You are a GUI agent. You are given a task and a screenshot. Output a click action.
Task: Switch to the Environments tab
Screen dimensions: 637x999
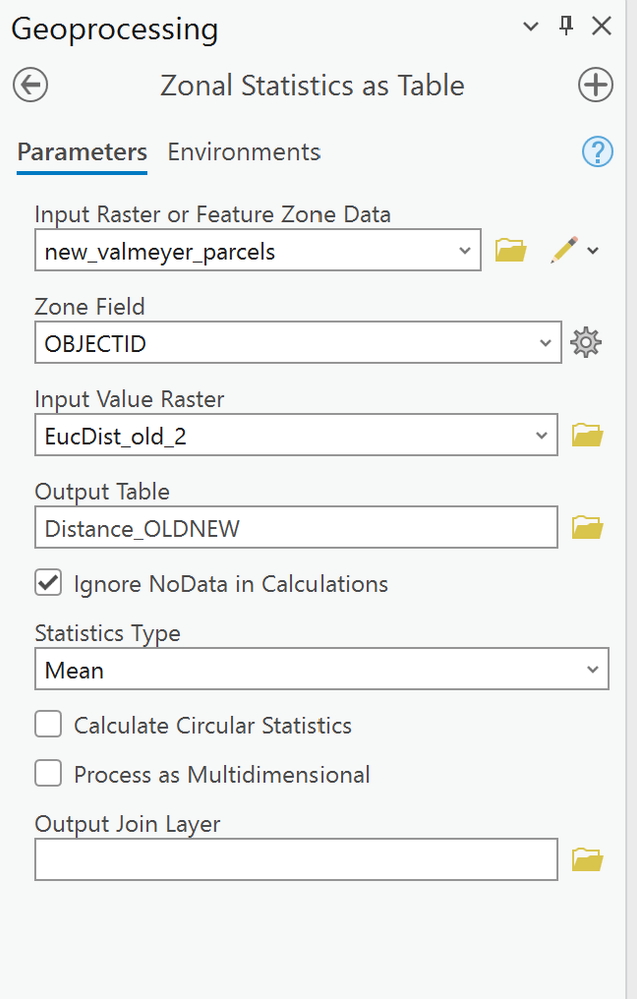tap(244, 152)
